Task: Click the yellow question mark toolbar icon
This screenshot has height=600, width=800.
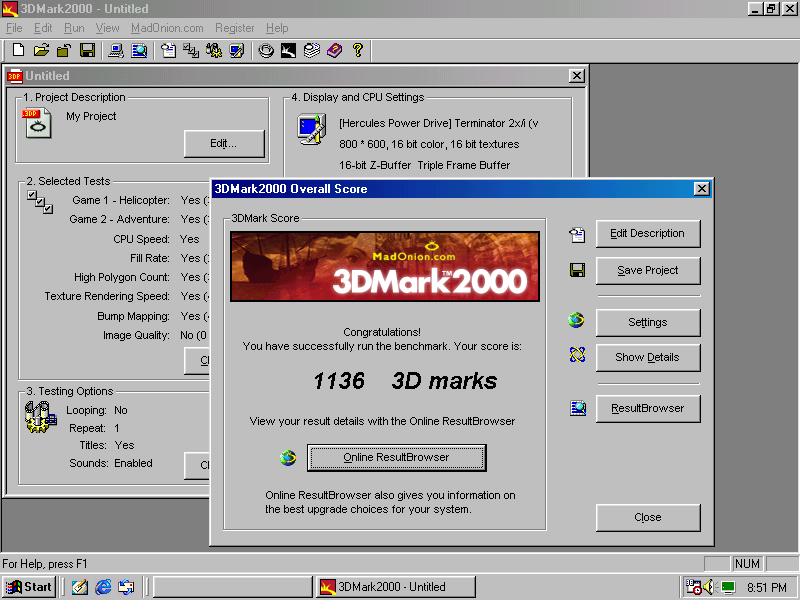Action: (358, 50)
